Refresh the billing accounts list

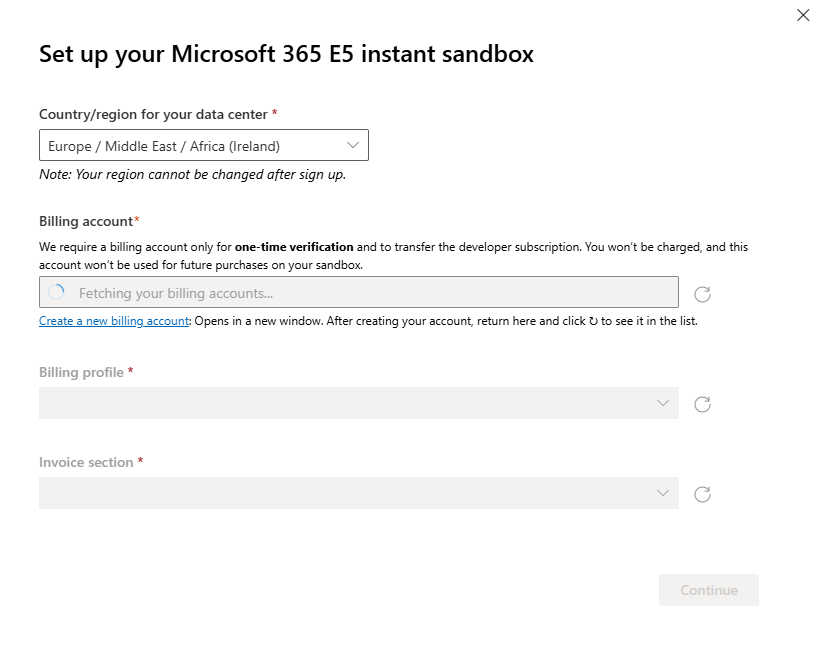point(702,294)
